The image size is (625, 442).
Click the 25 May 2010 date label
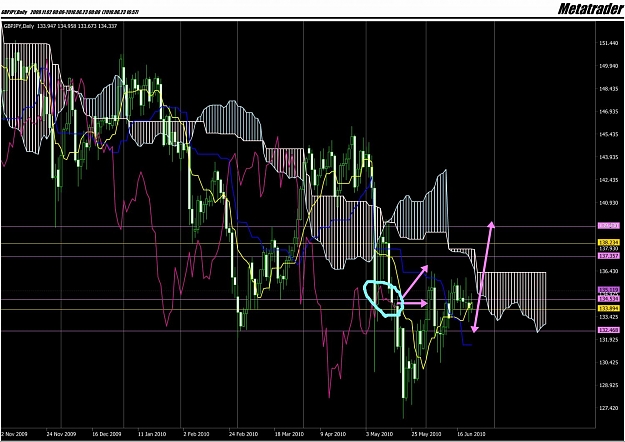[426, 434]
